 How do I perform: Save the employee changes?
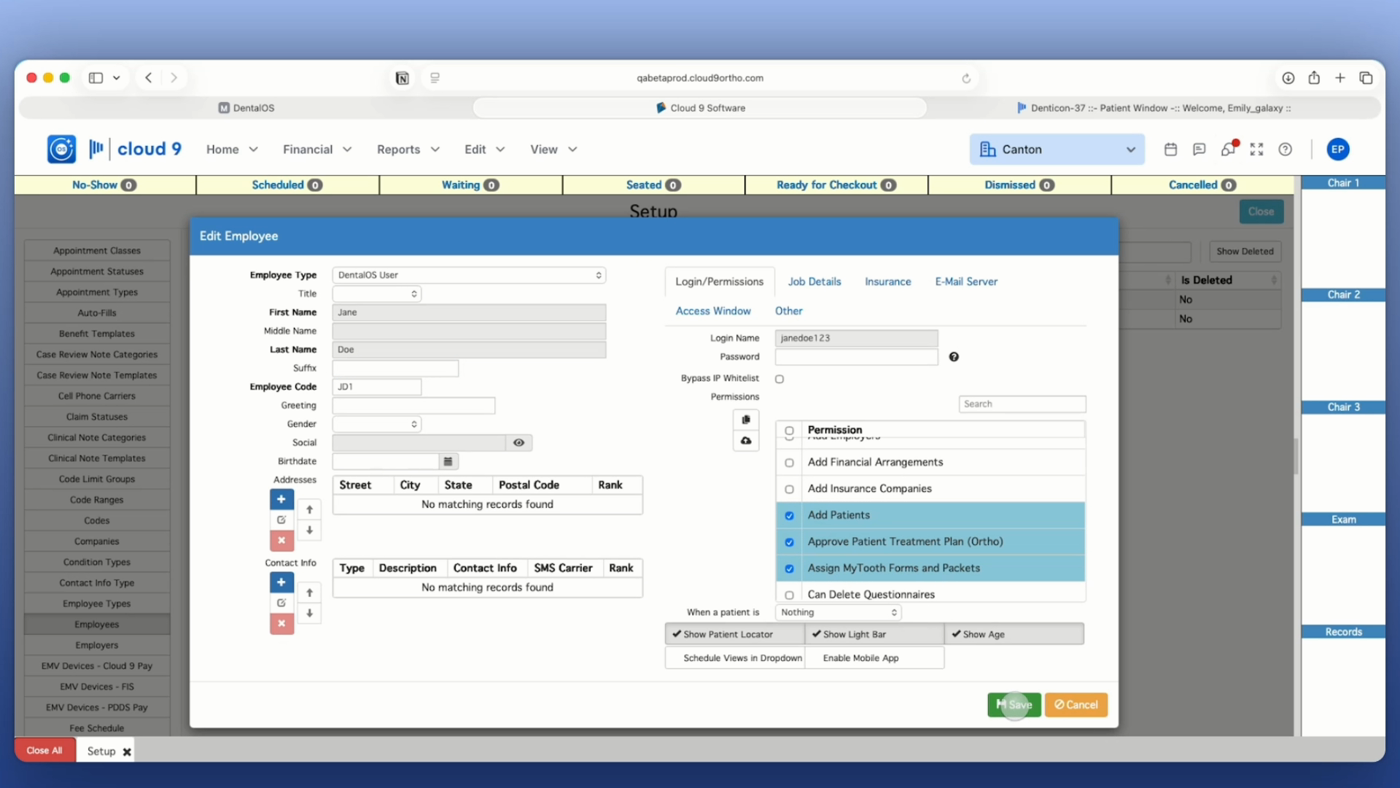pyautogui.click(x=1014, y=705)
